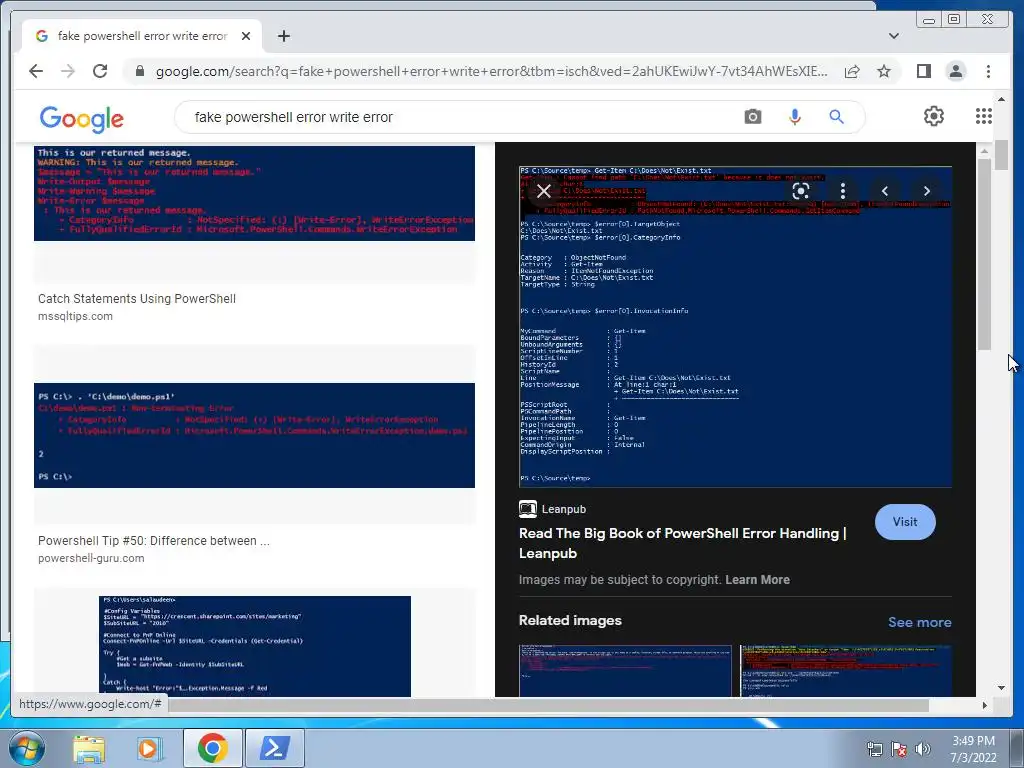Open Big Book of PowerShell Error Handling title

coord(682,543)
